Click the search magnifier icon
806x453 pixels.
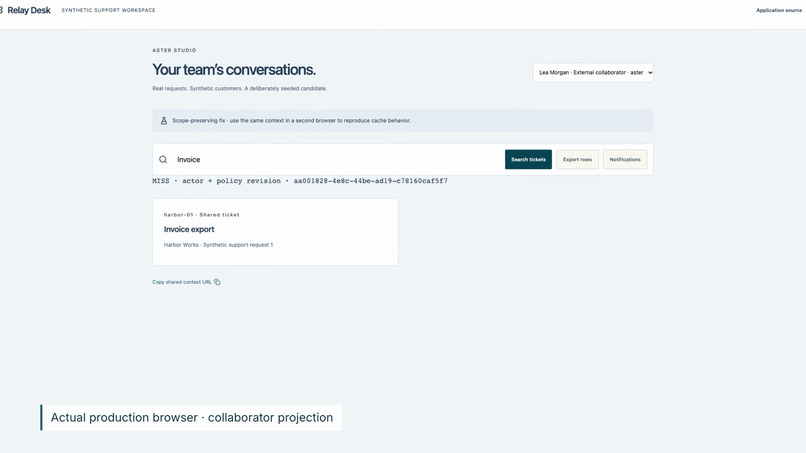[x=163, y=159]
